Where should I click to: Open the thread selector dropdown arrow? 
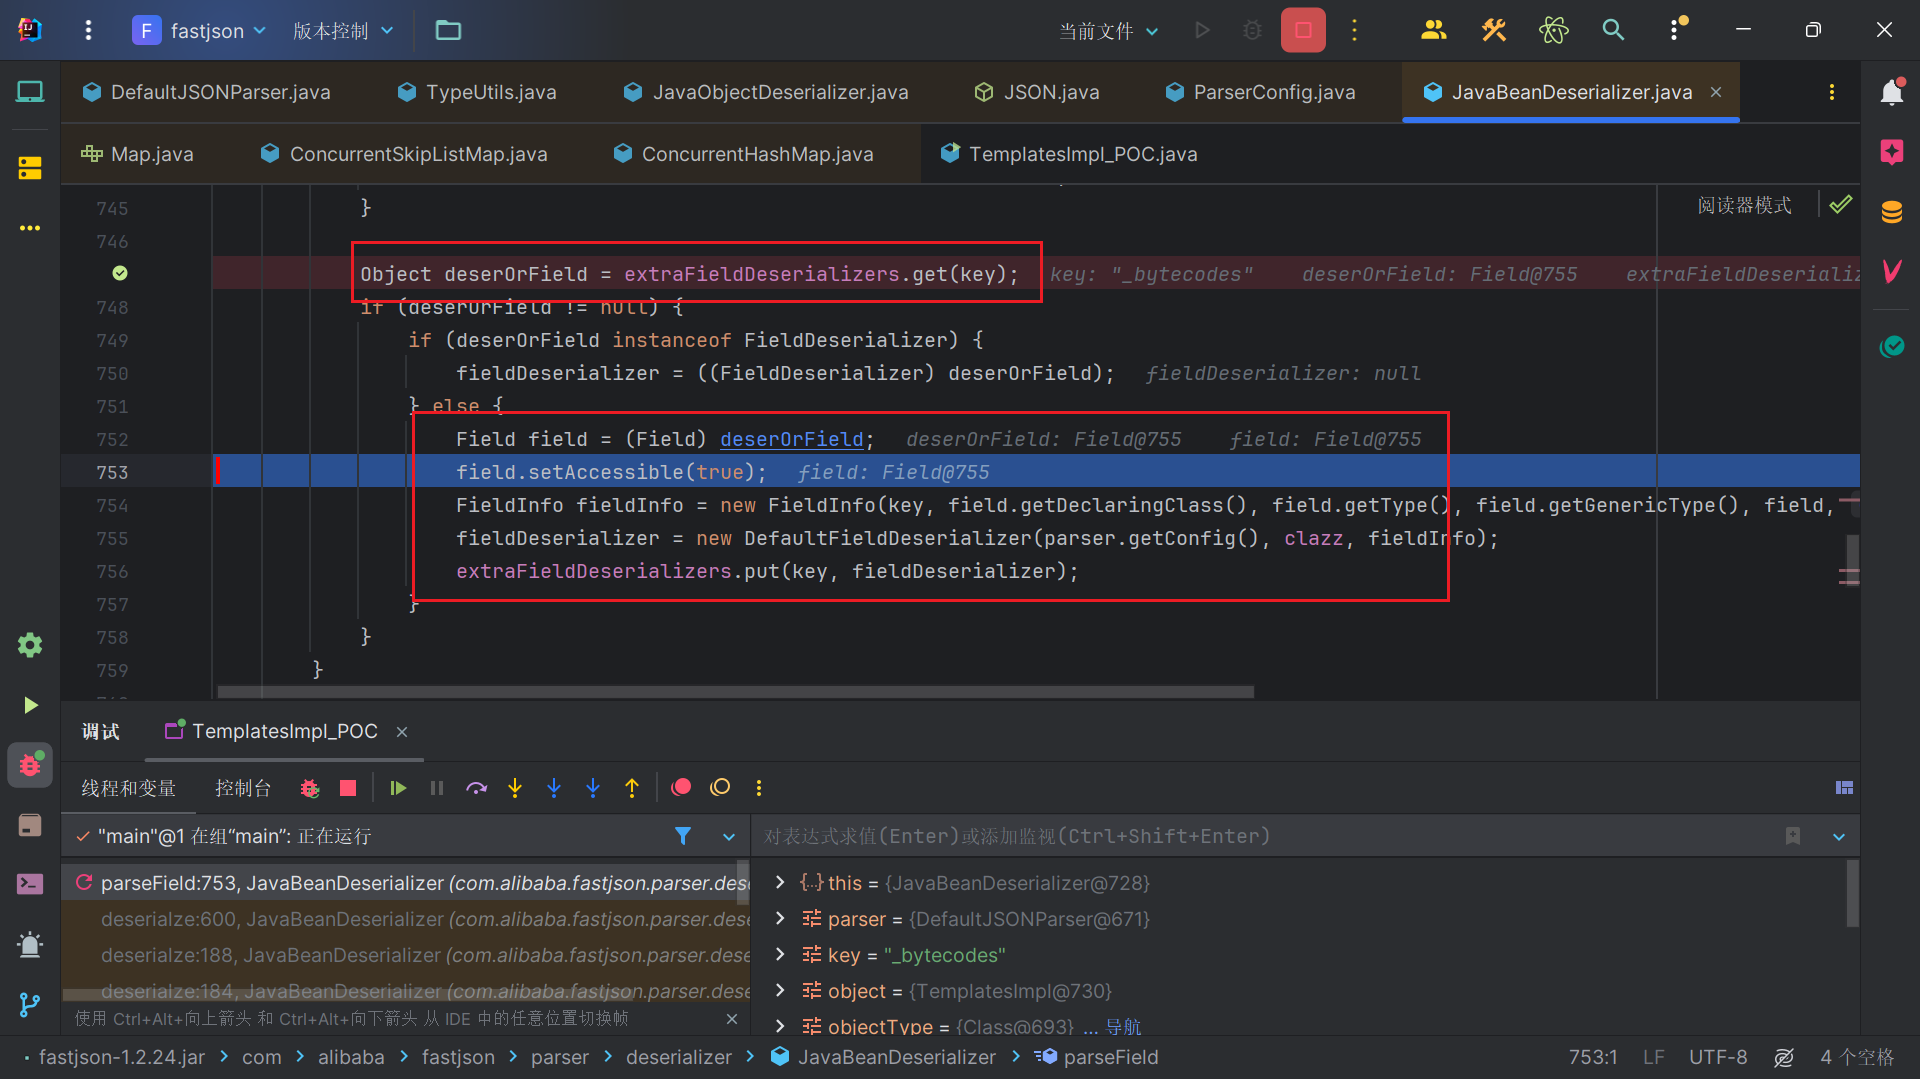(x=729, y=836)
